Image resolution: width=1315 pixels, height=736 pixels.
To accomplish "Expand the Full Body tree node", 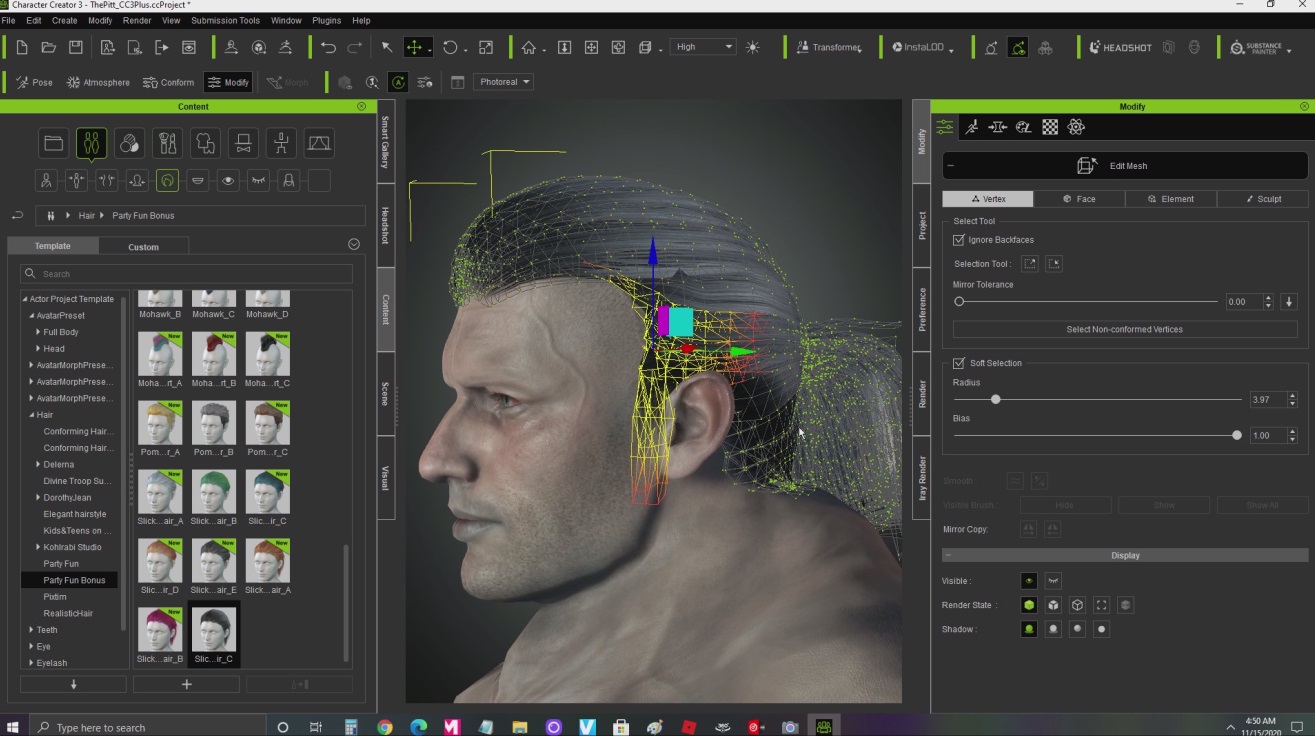I will click(x=38, y=332).
